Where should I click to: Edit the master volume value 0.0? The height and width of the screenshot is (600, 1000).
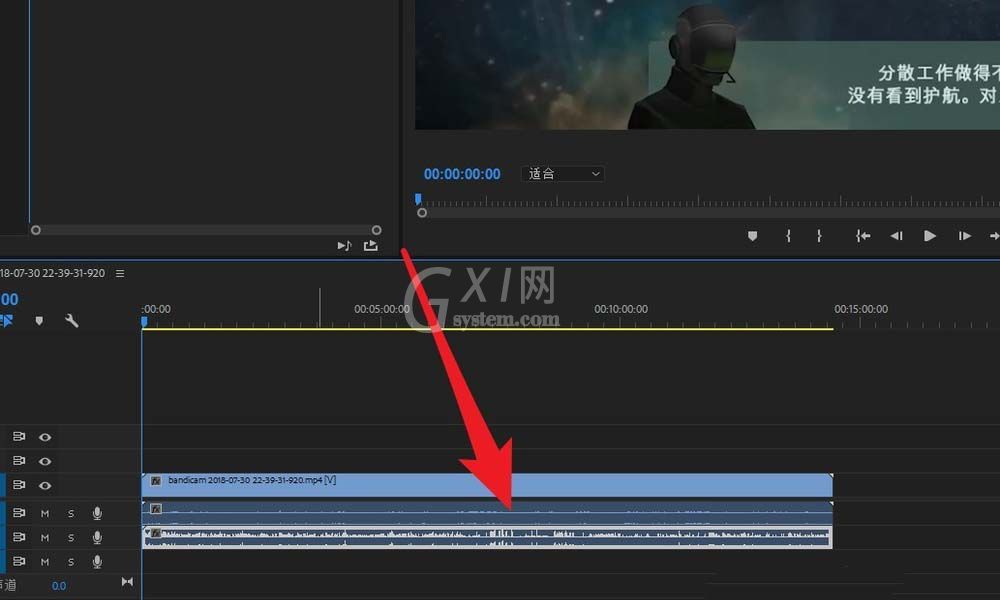(x=59, y=585)
